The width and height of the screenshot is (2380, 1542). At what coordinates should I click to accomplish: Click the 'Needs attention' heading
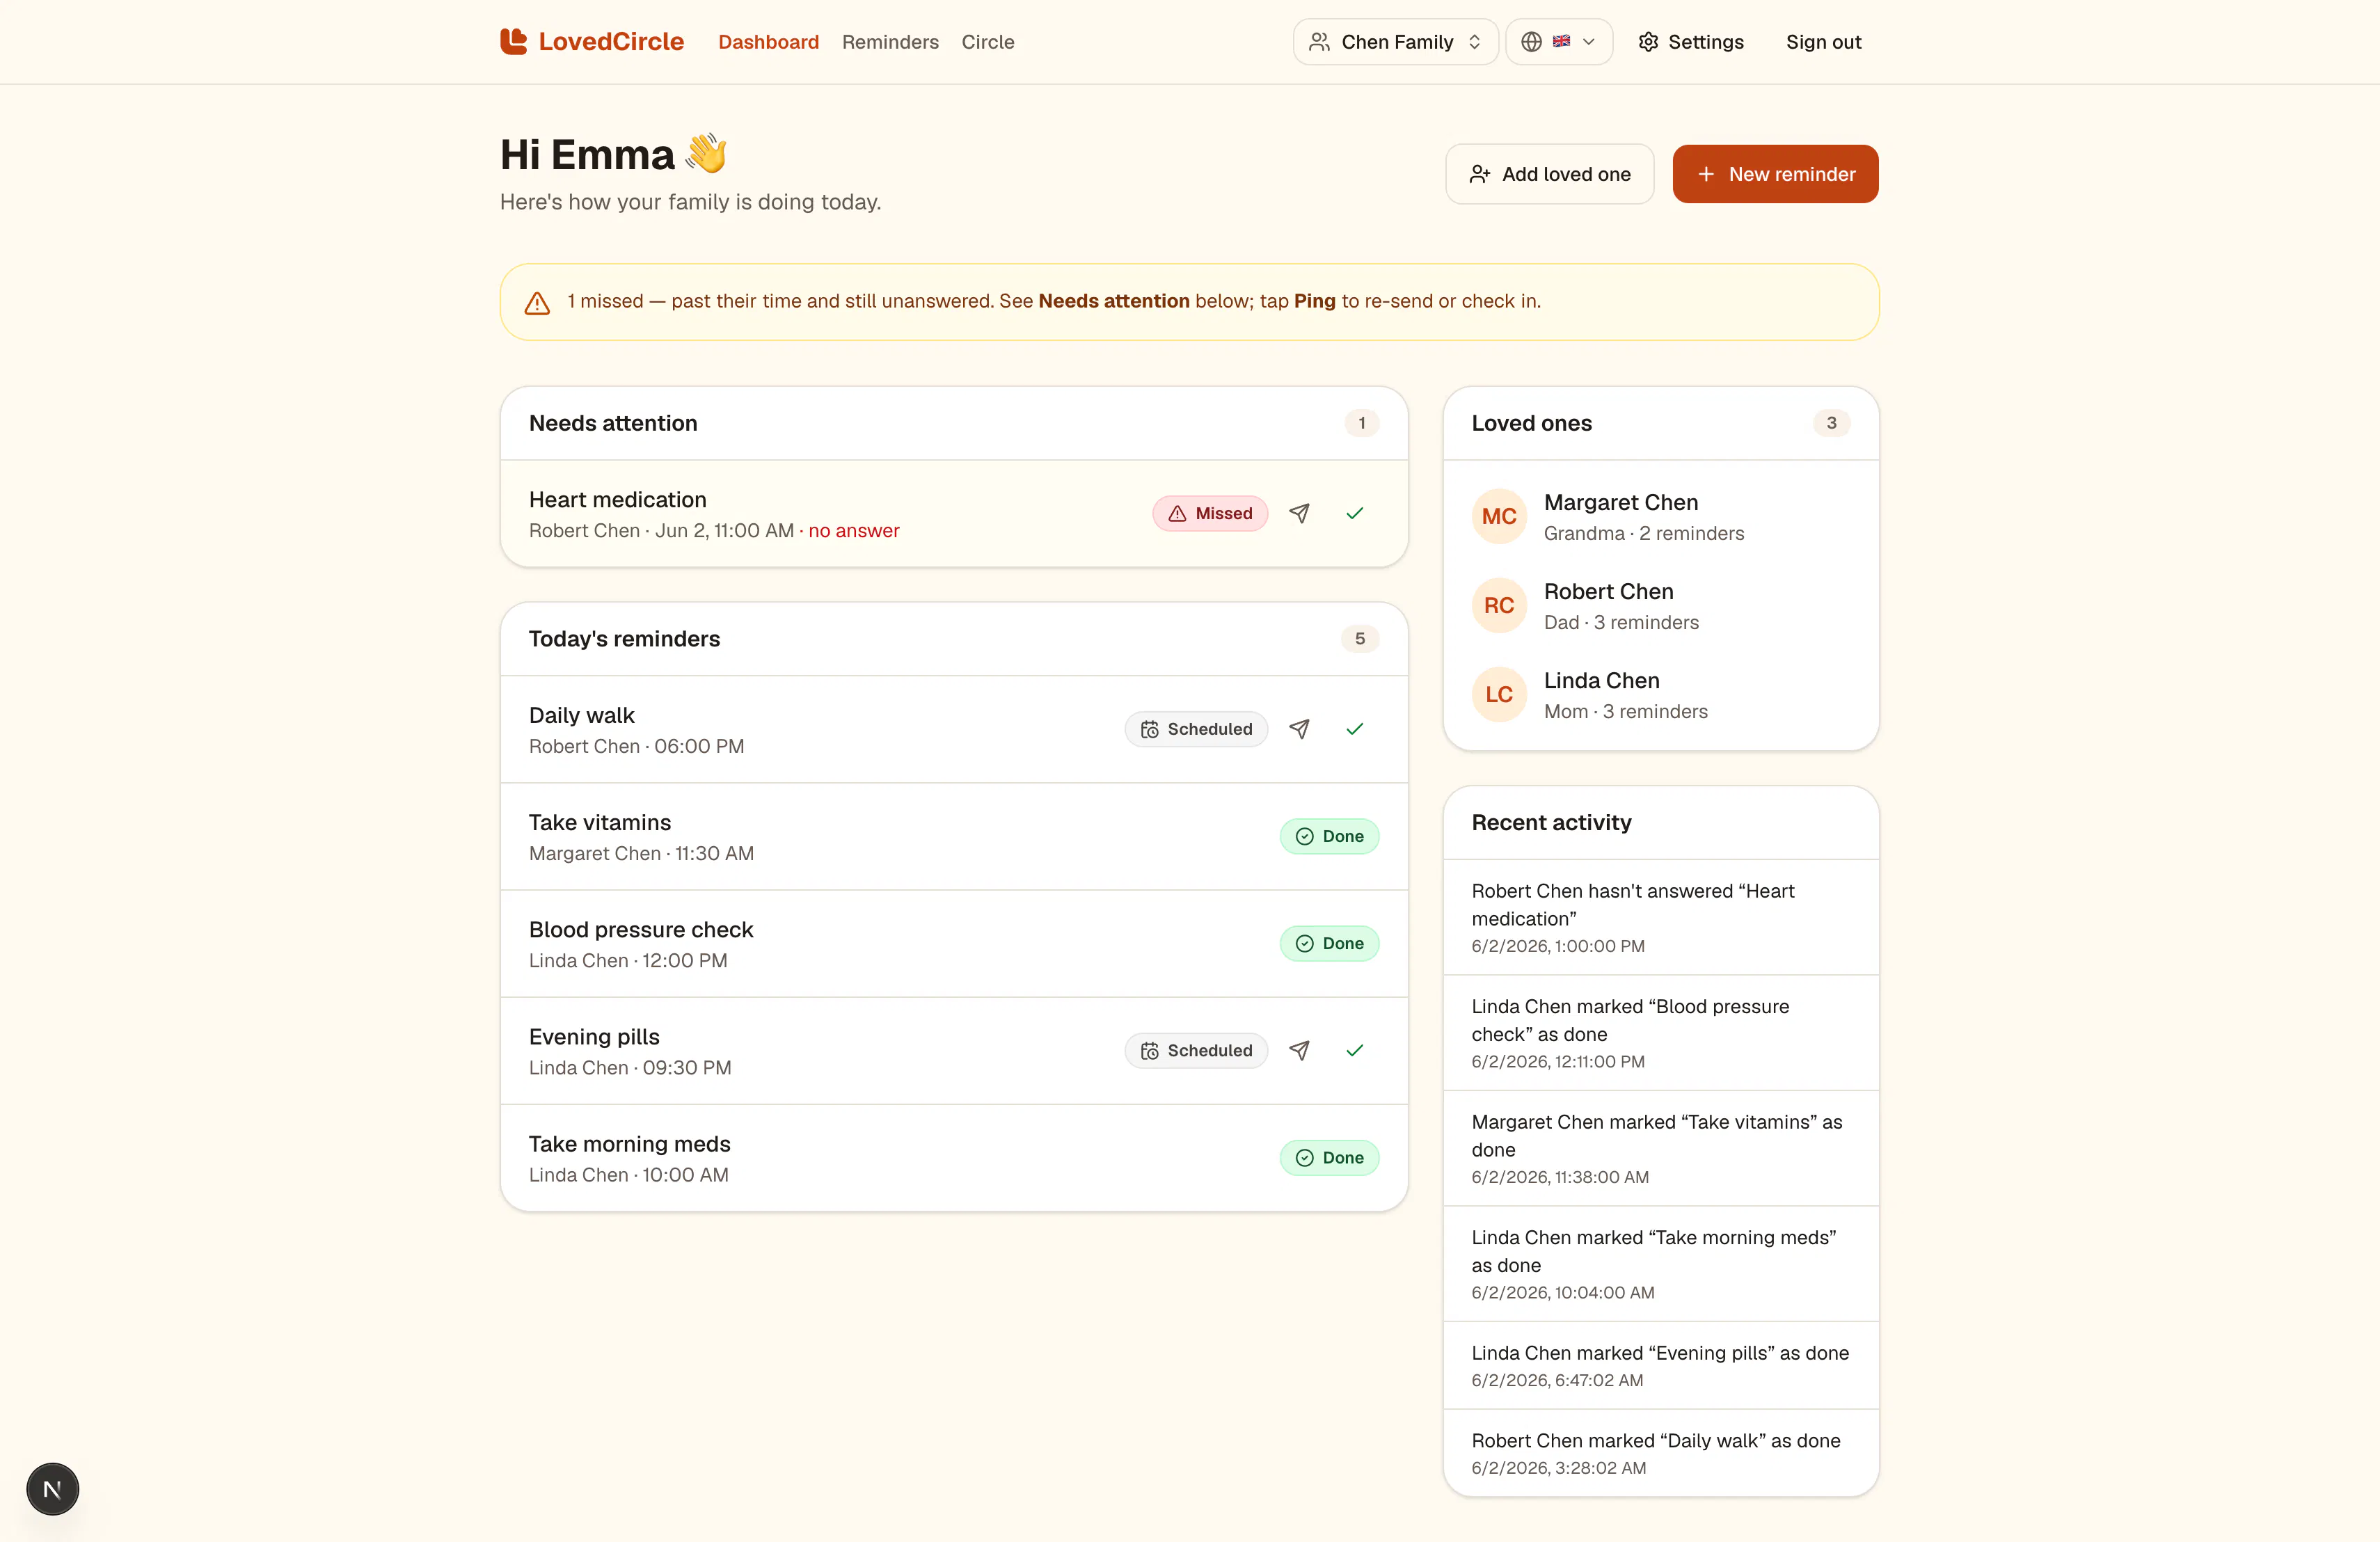pos(613,423)
